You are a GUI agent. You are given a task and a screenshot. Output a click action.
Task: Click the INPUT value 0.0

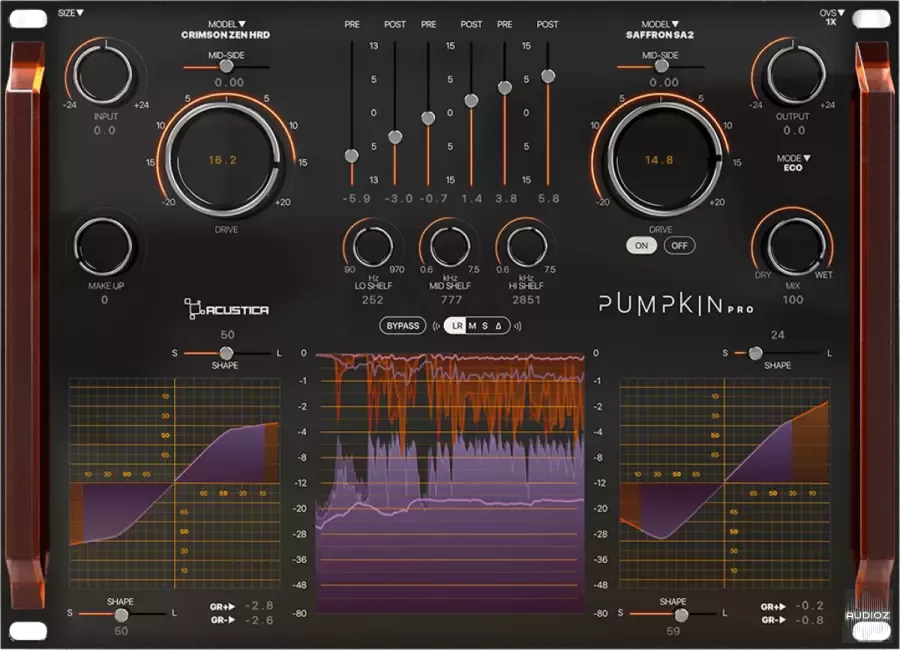click(x=104, y=130)
